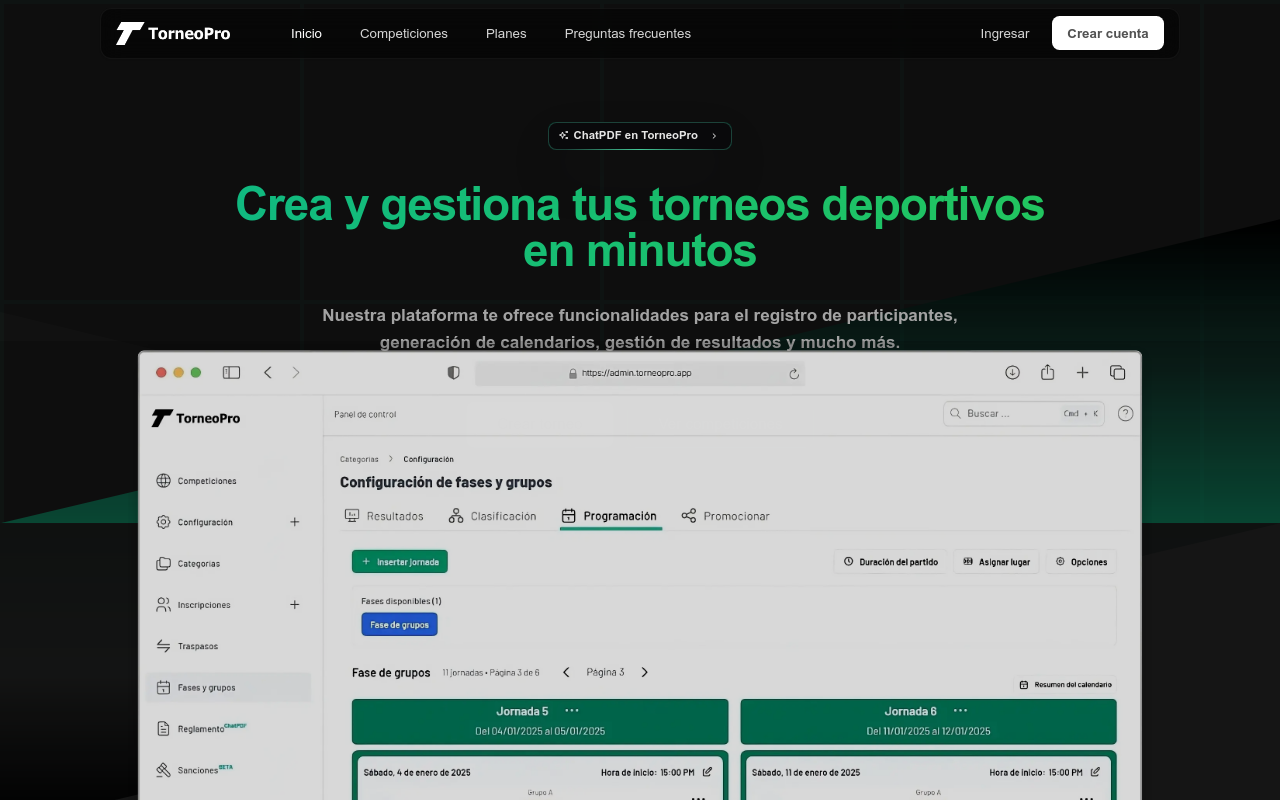Image resolution: width=1280 pixels, height=800 pixels.
Task: Click the downloads icon in the browser toolbar
Action: pos(1012,372)
